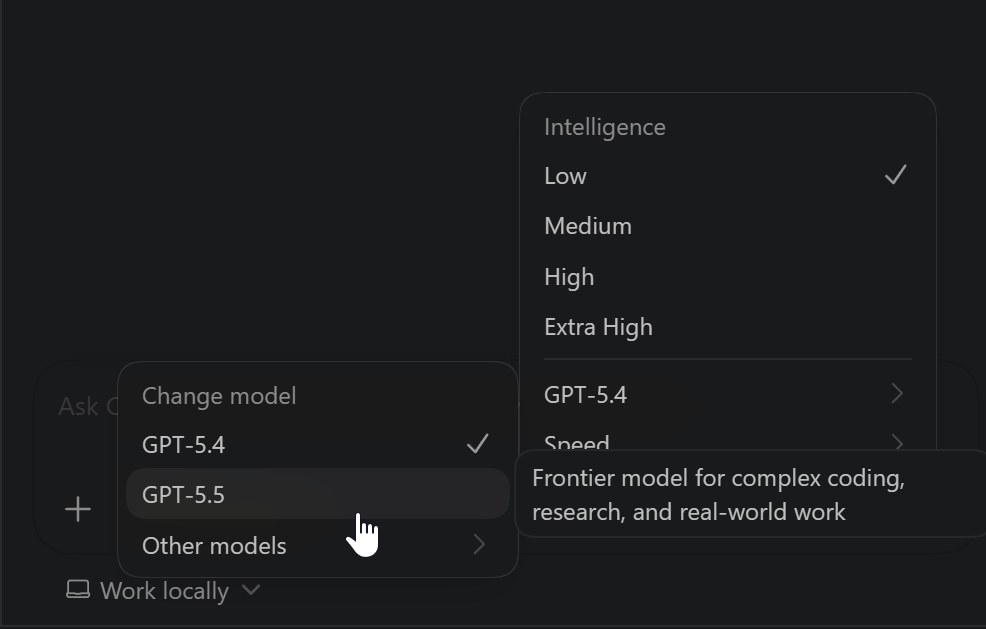Select Low intelligence level

[728, 176]
